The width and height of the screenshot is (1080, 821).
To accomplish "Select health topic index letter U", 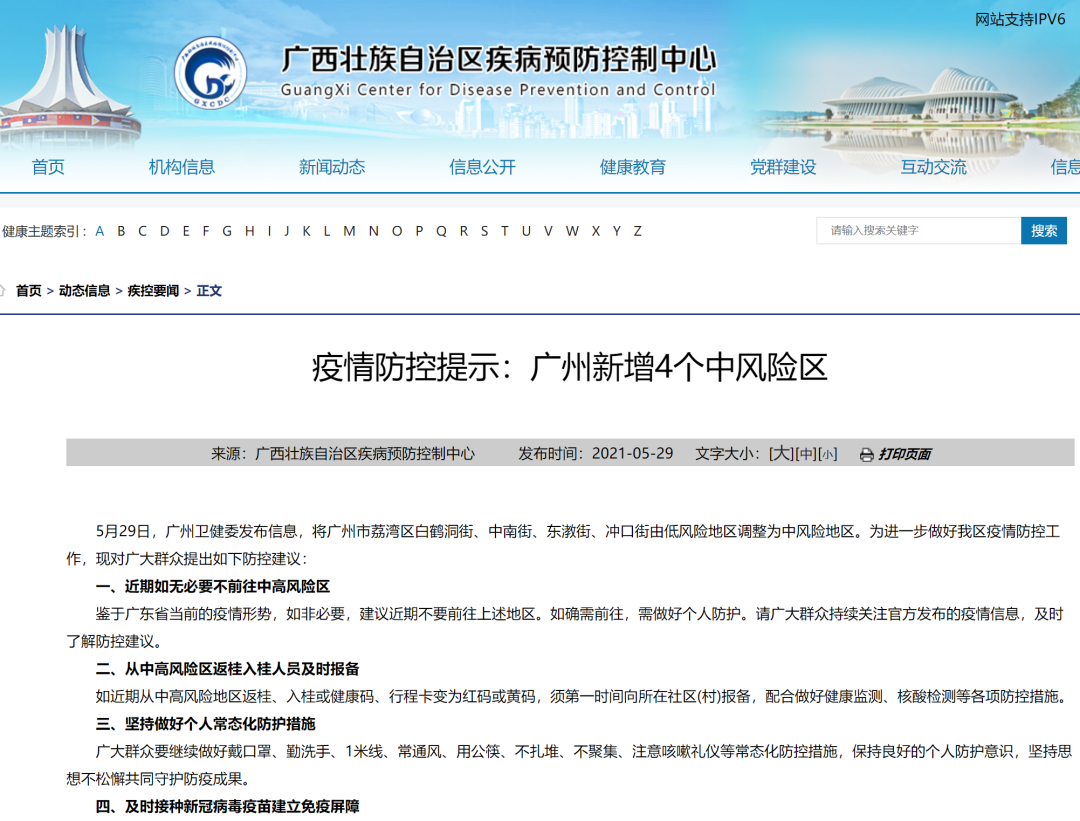I will [526, 231].
